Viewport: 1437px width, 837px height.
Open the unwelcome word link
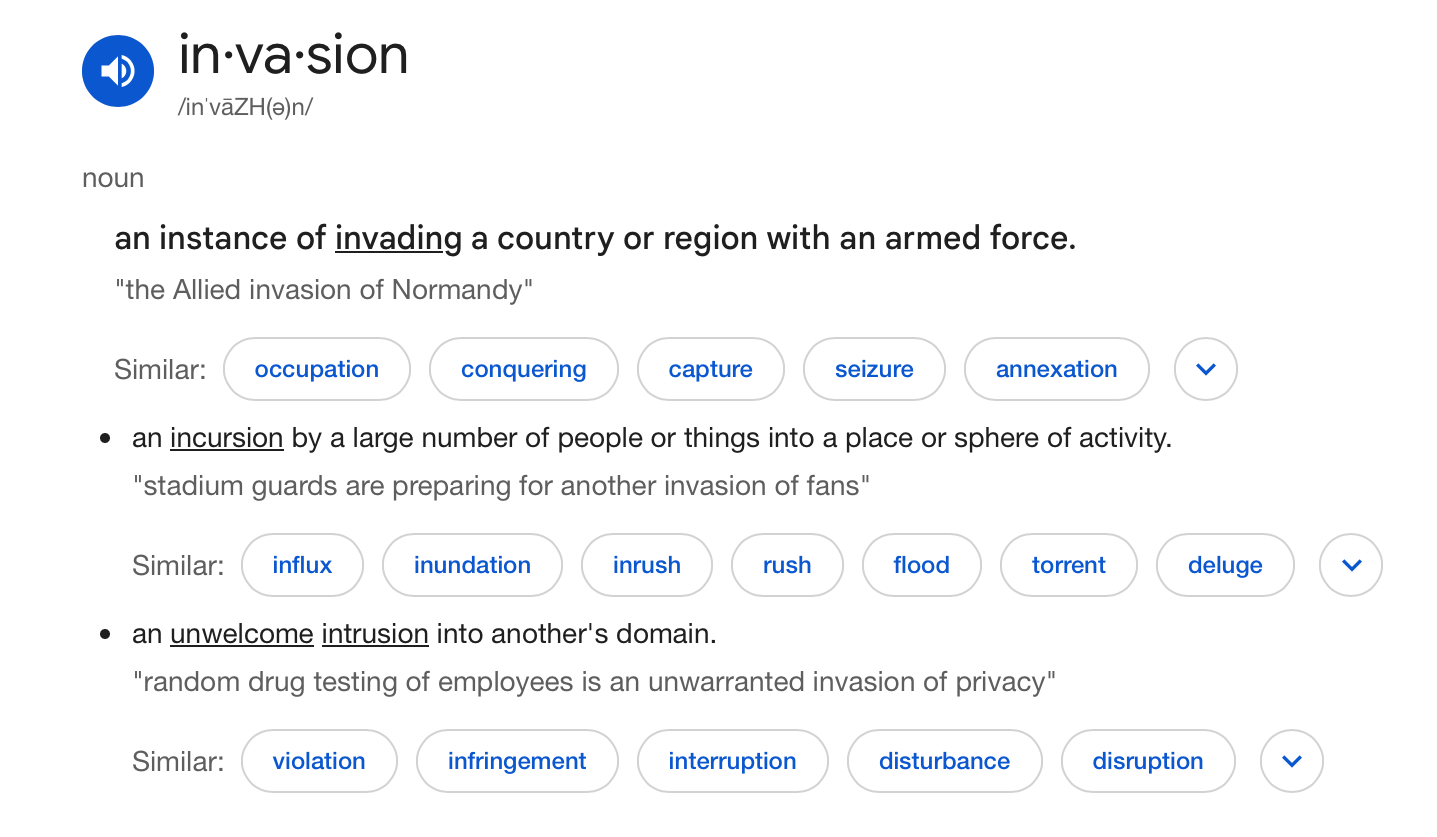click(242, 634)
